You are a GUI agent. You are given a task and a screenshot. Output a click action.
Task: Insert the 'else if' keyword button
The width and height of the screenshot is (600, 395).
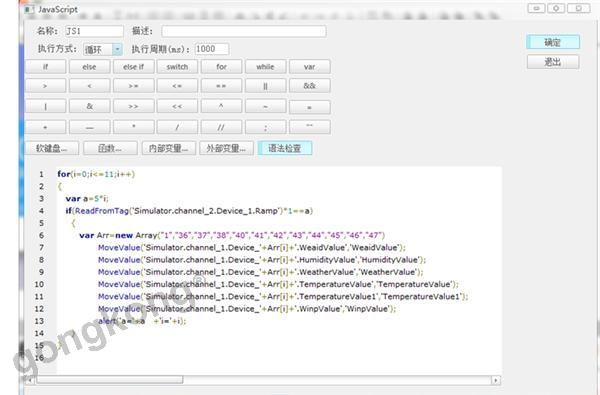tap(134, 67)
